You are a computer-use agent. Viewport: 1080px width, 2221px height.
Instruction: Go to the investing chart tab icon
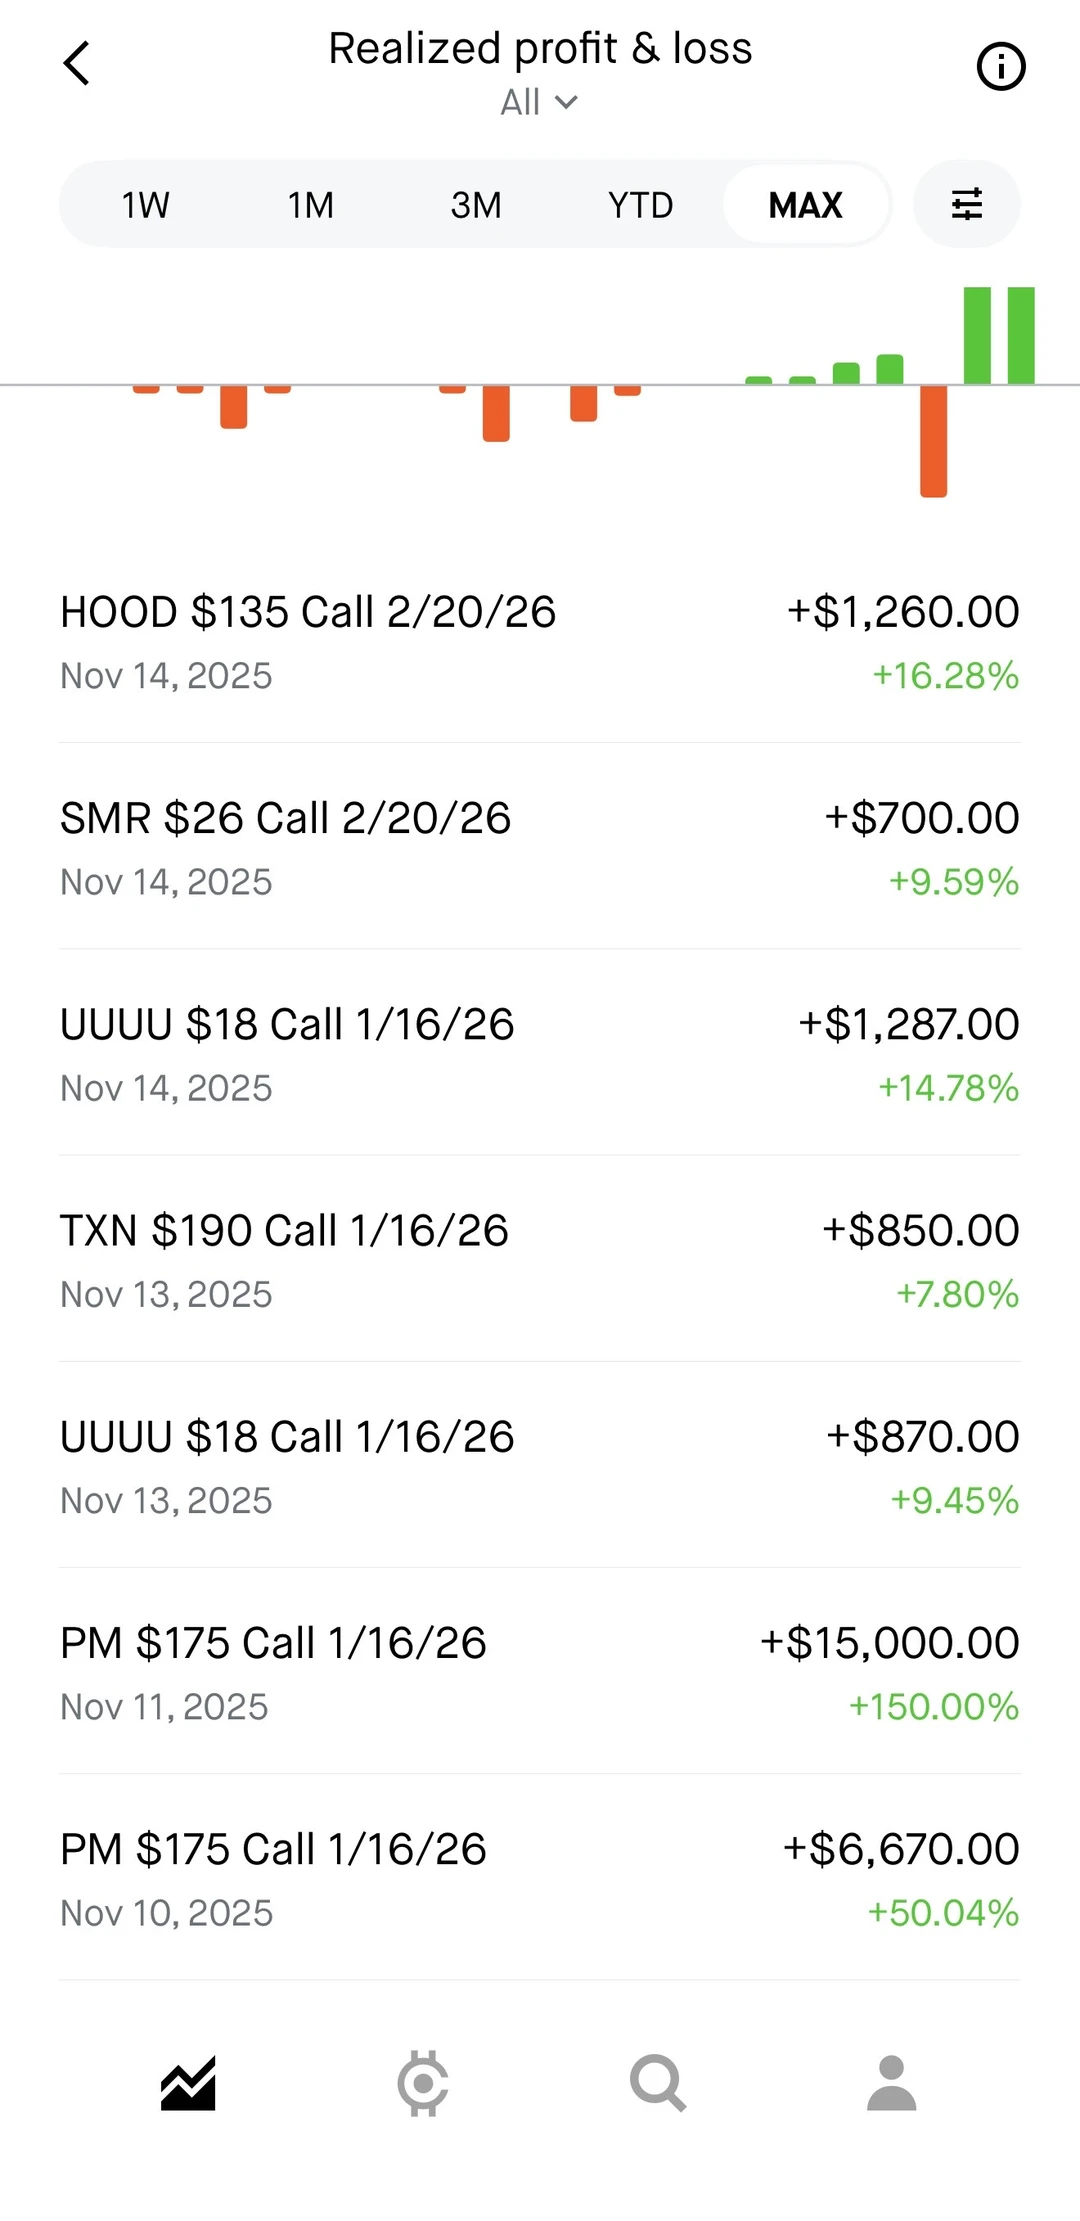[x=188, y=2084]
